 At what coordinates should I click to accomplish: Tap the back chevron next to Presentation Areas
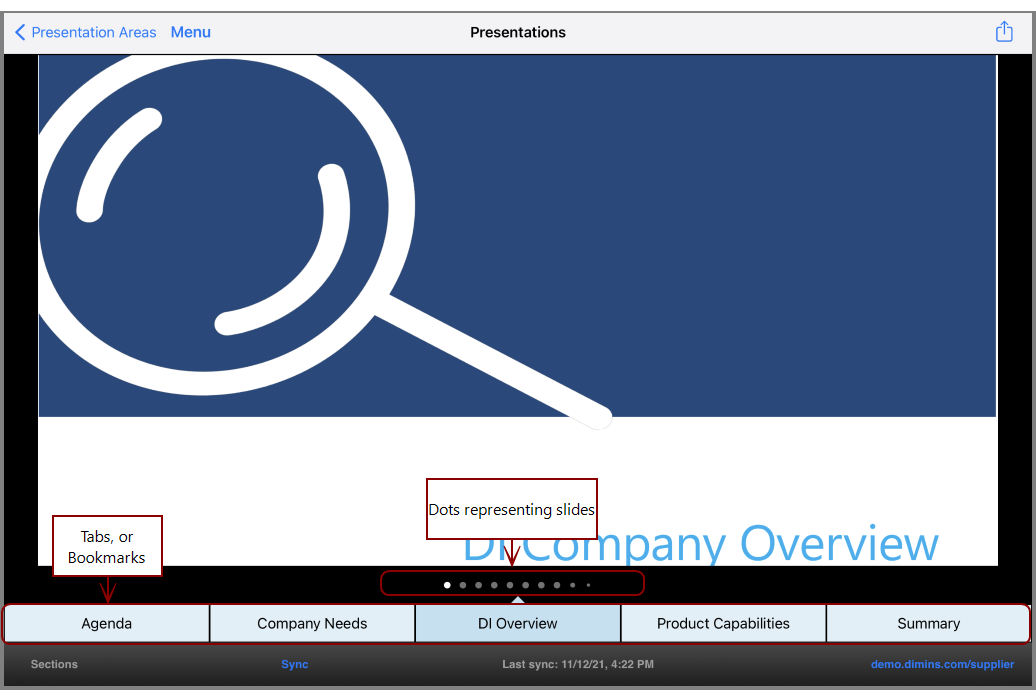pos(19,32)
